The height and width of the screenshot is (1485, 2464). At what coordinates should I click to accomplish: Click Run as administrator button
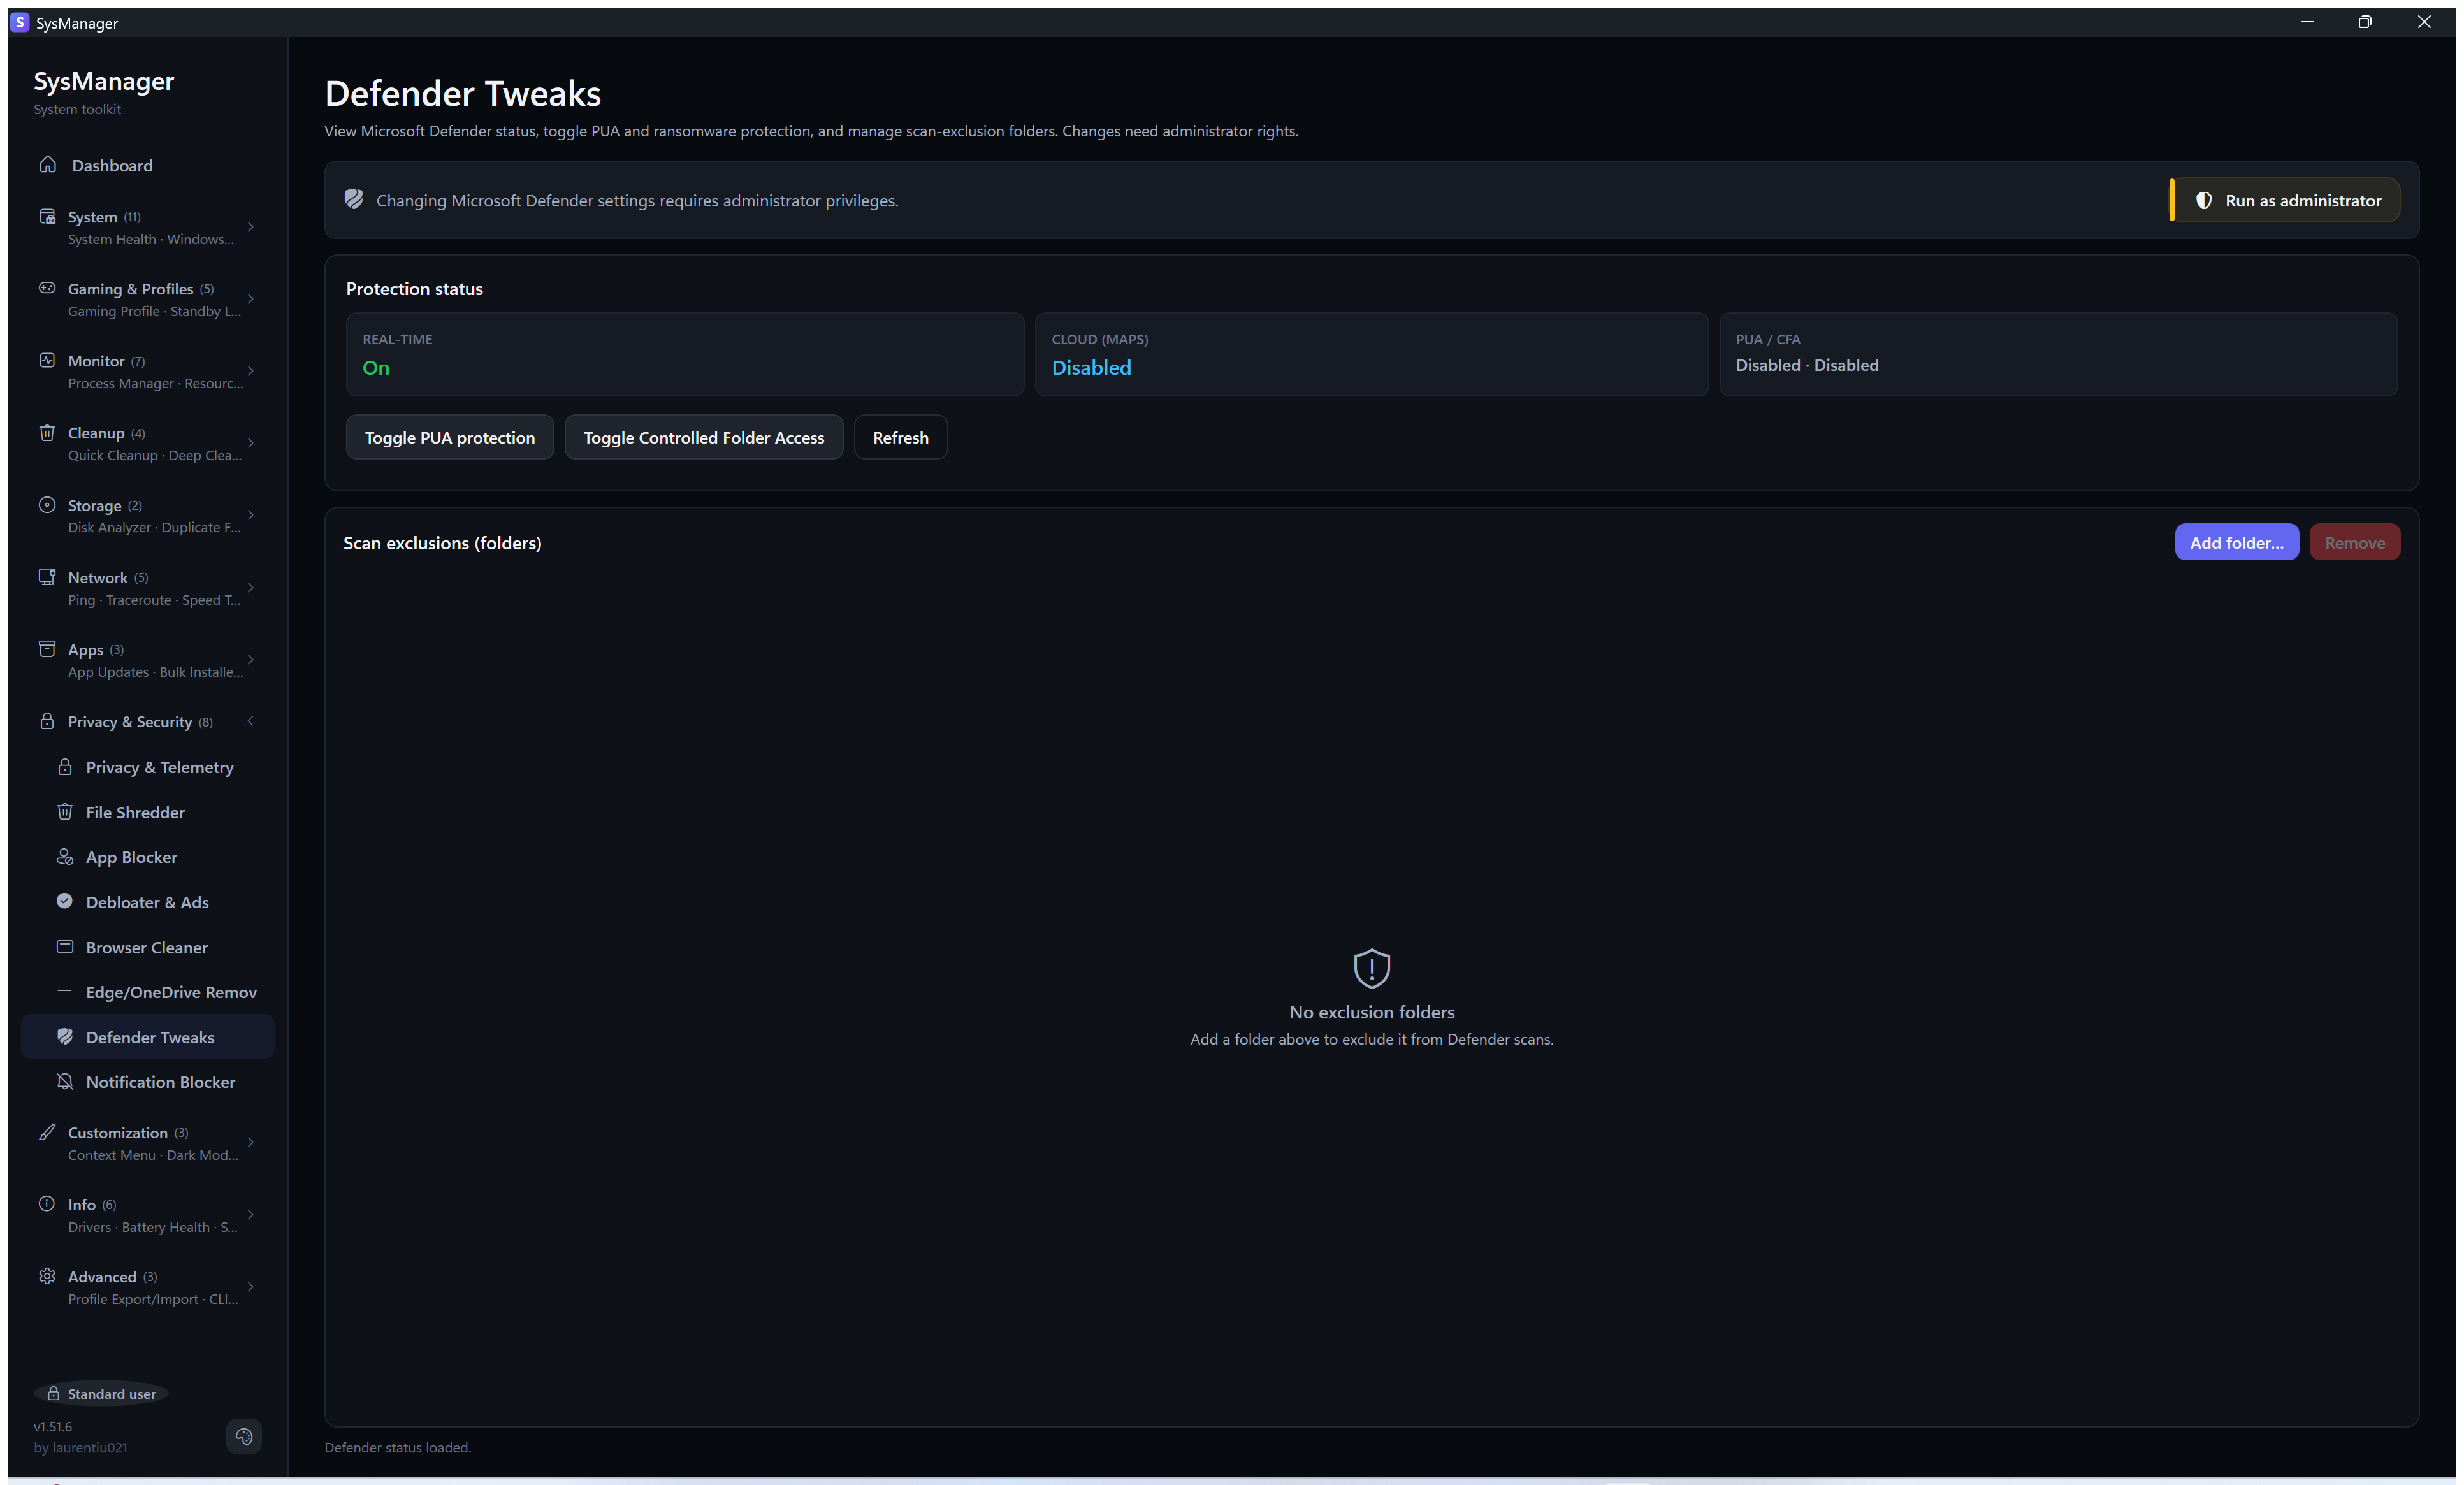pyautogui.click(x=2285, y=200)
